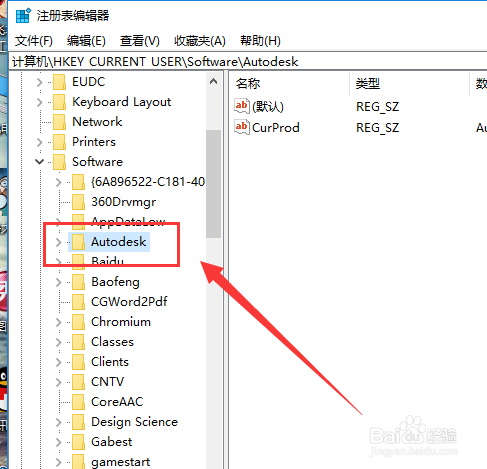Expand the Design Science key

click(x=59, y=422)
